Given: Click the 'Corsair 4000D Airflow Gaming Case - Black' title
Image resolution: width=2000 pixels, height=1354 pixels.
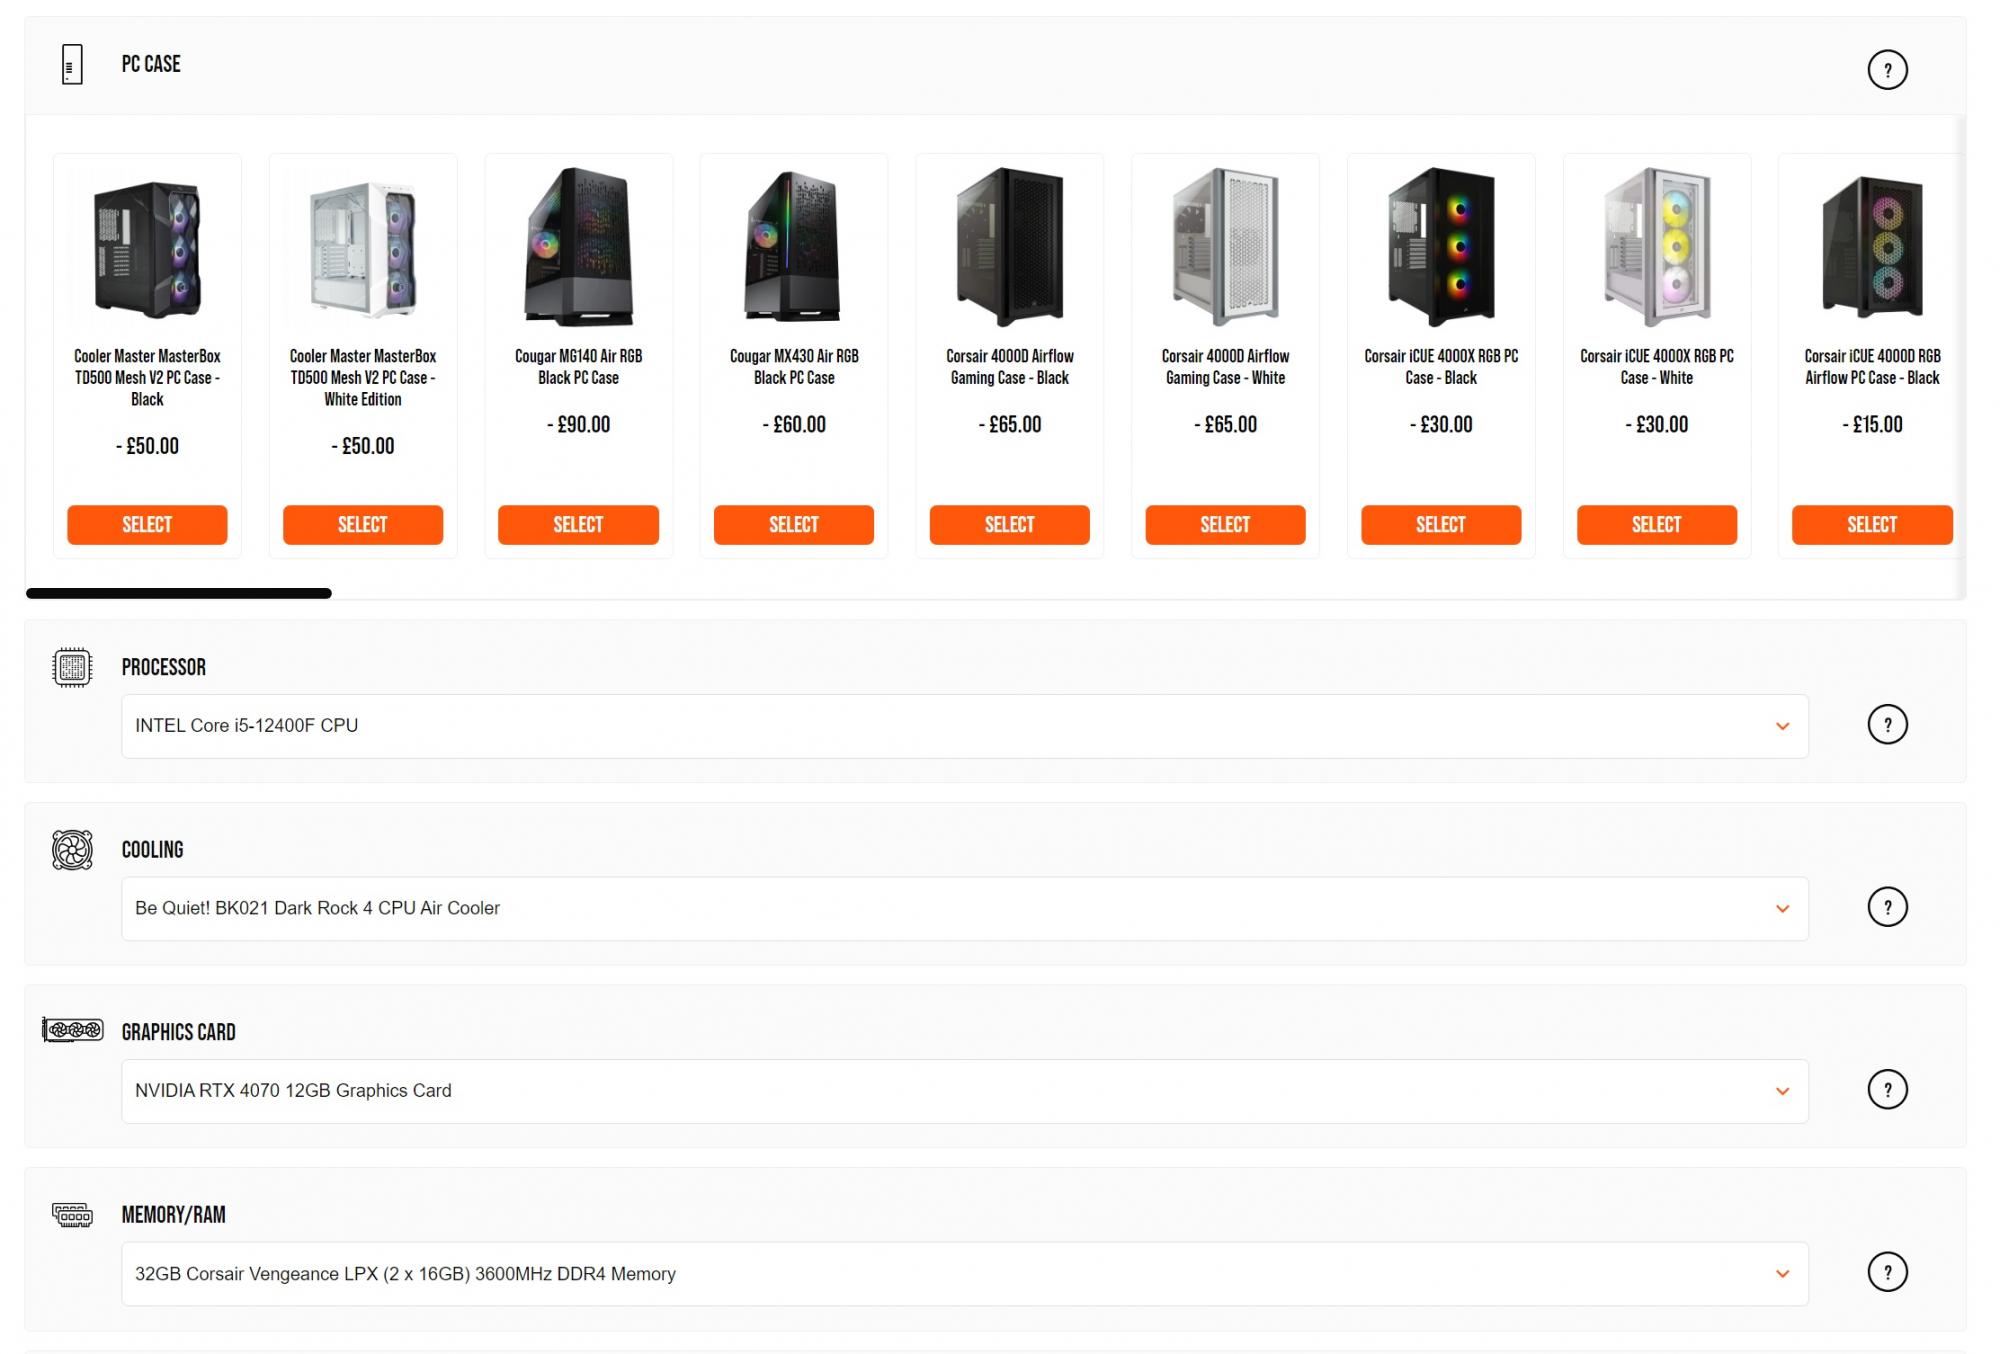Looking at the screenshot, I should [x=1010, y=367].
